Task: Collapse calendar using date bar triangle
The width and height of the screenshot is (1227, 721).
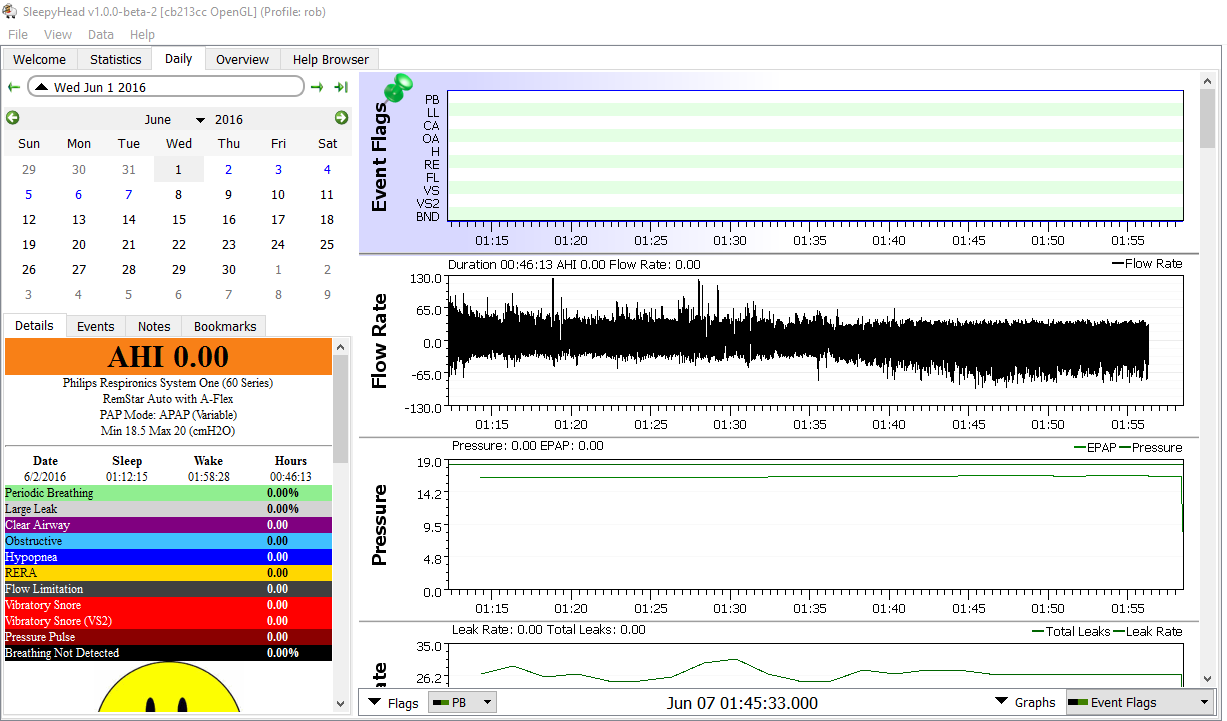Action: pos(41,87)
